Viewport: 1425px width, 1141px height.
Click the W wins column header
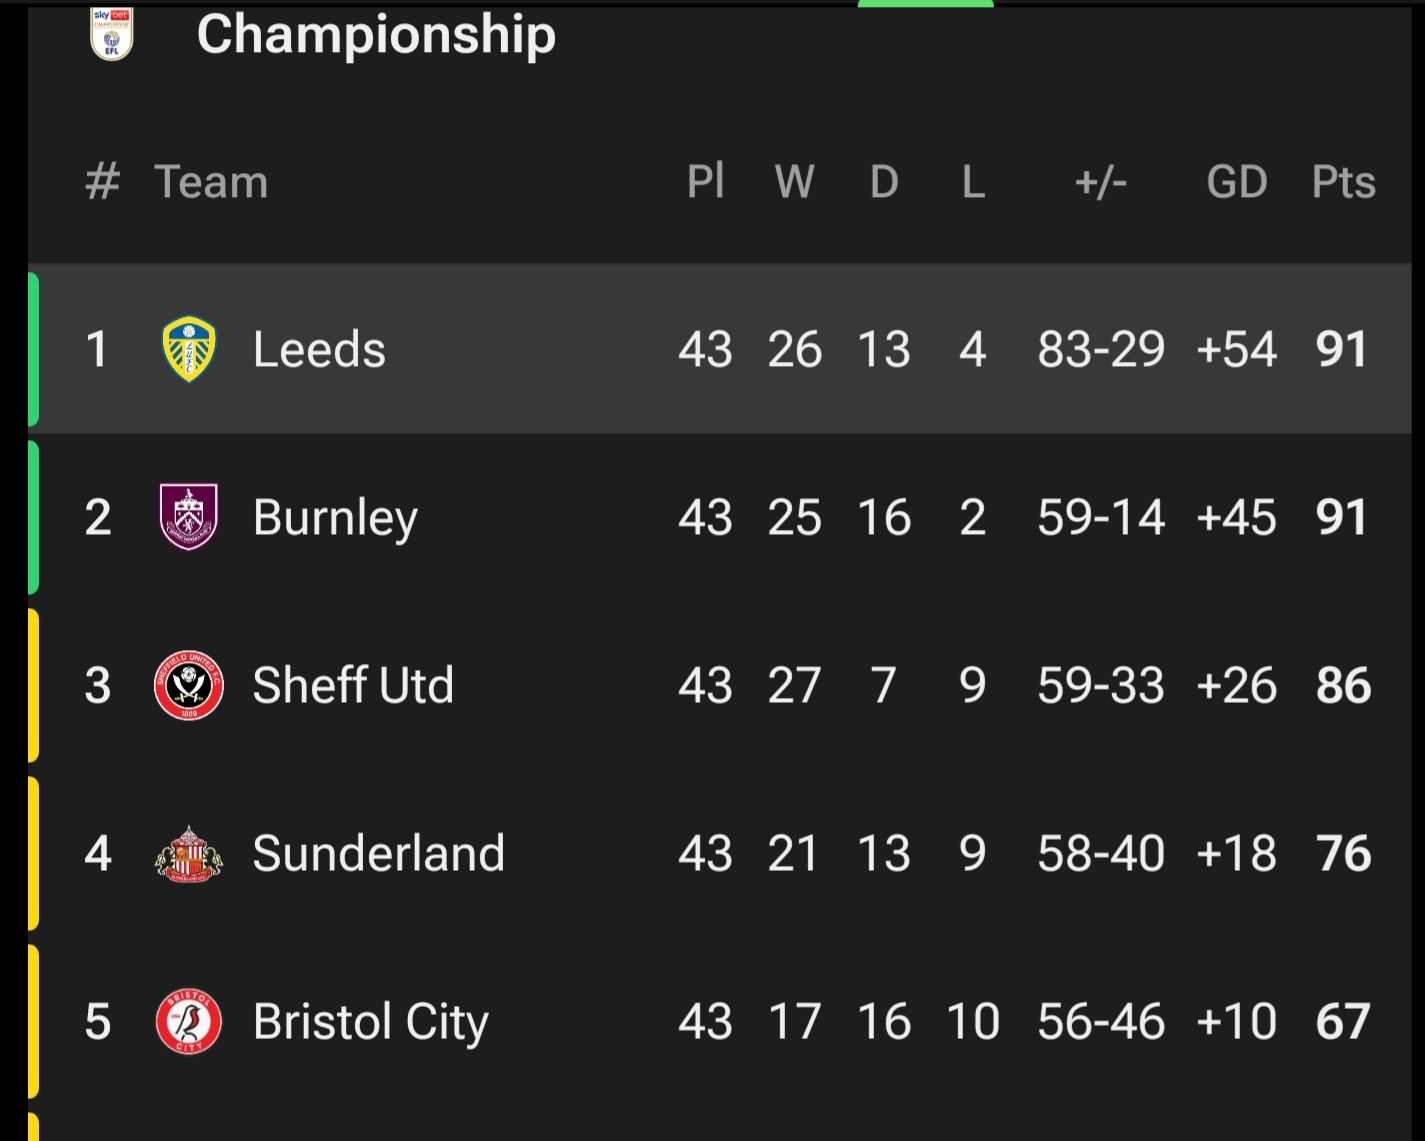[795, 182]
